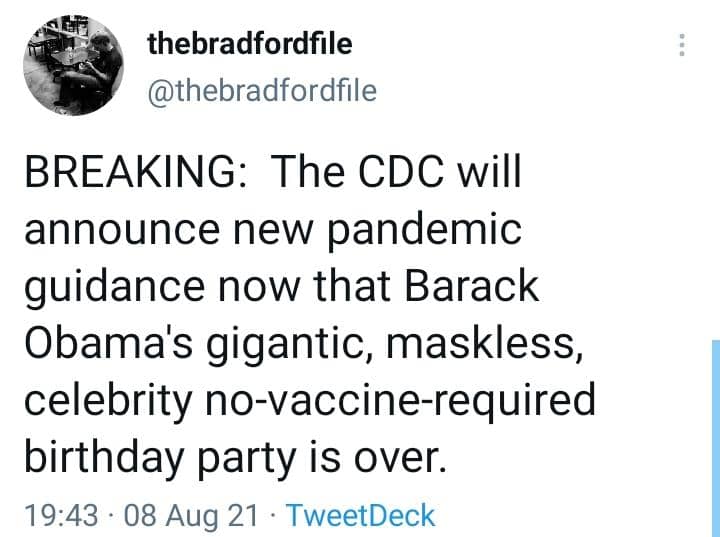Click the 'announce new pandemic' line

(x=272, y=230)
